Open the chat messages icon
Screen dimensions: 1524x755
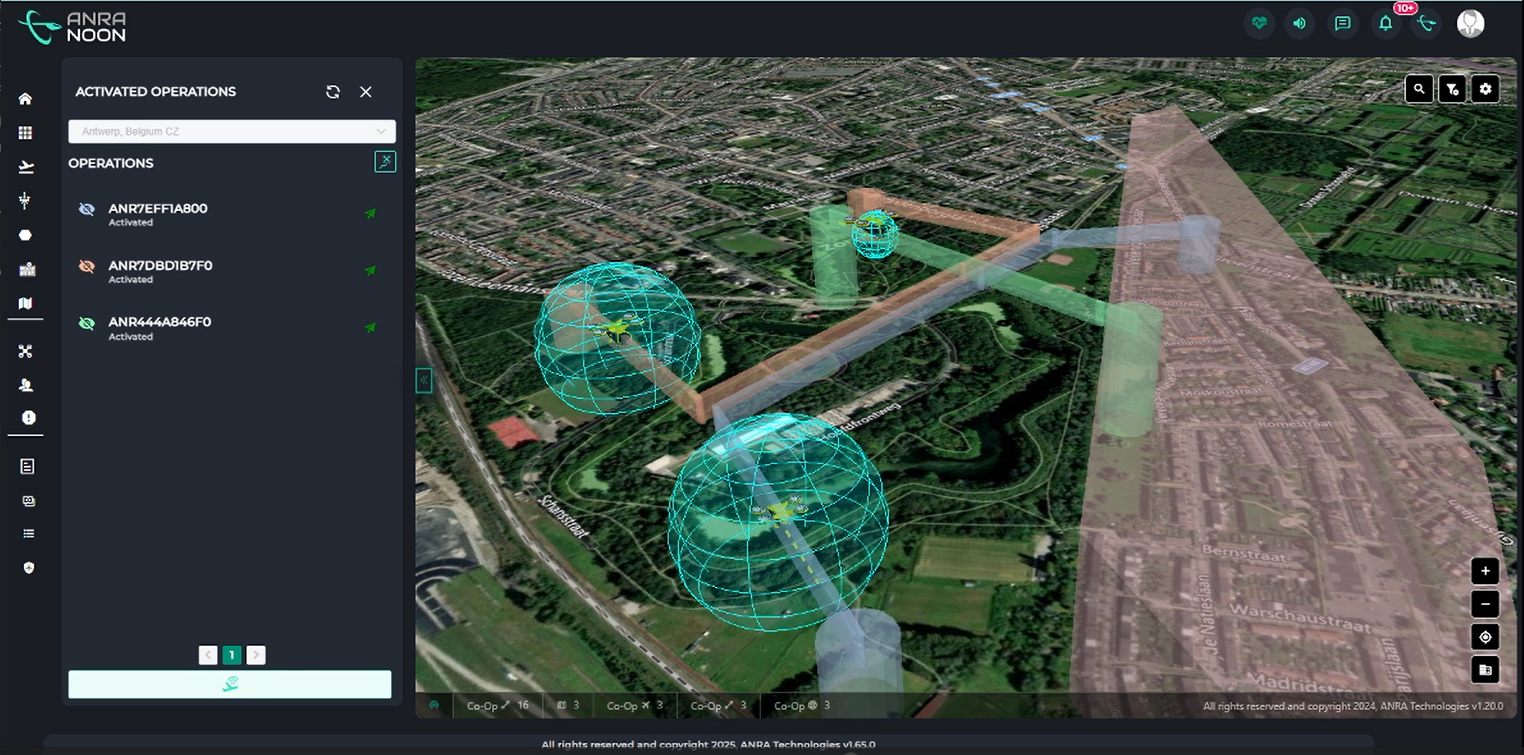click(x=1342, y=24)
